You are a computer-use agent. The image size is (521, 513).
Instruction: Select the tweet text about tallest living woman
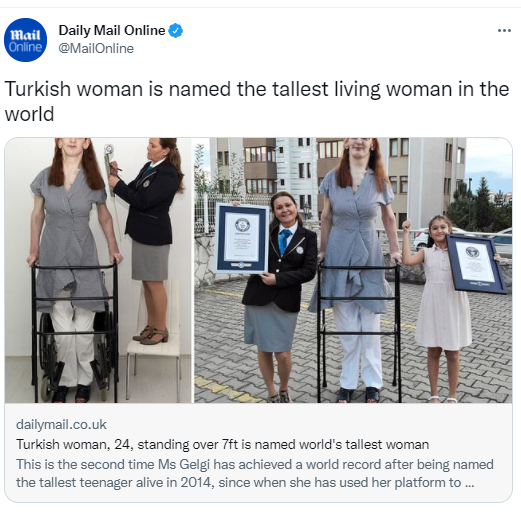click(x=257, y=101)
